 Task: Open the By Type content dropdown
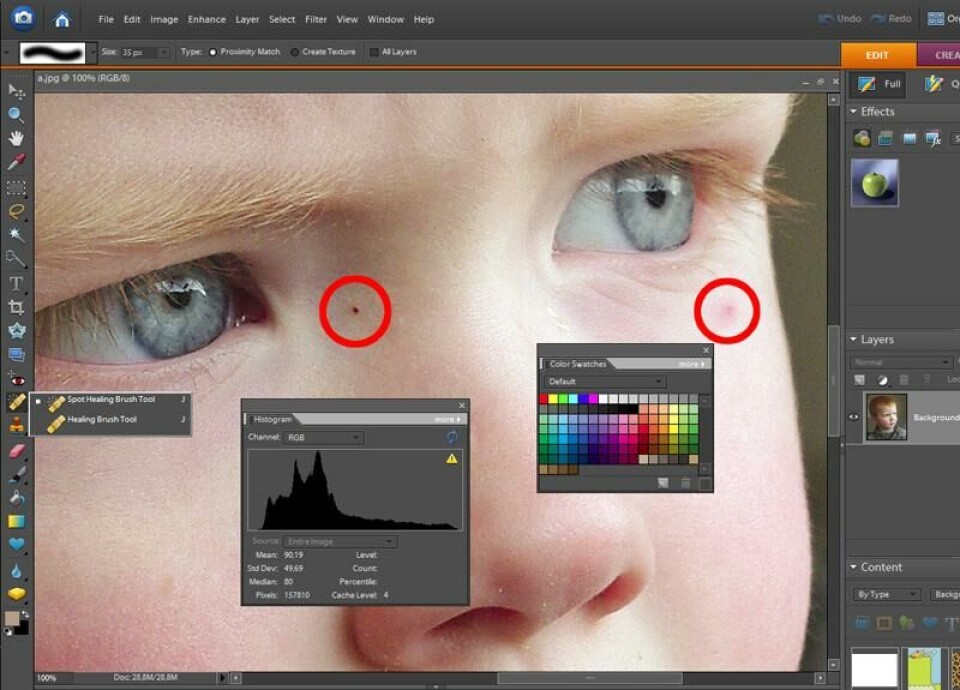tap(885, 594)
